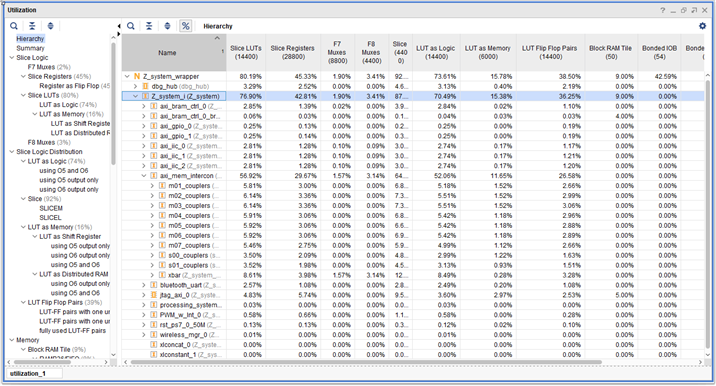Toggle the percentage display button

185,26
